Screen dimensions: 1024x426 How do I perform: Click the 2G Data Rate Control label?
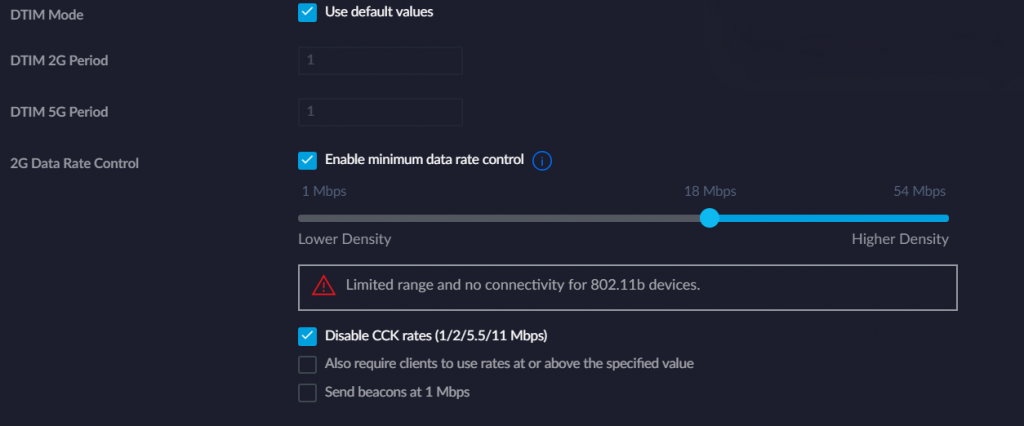click(74, 163)
